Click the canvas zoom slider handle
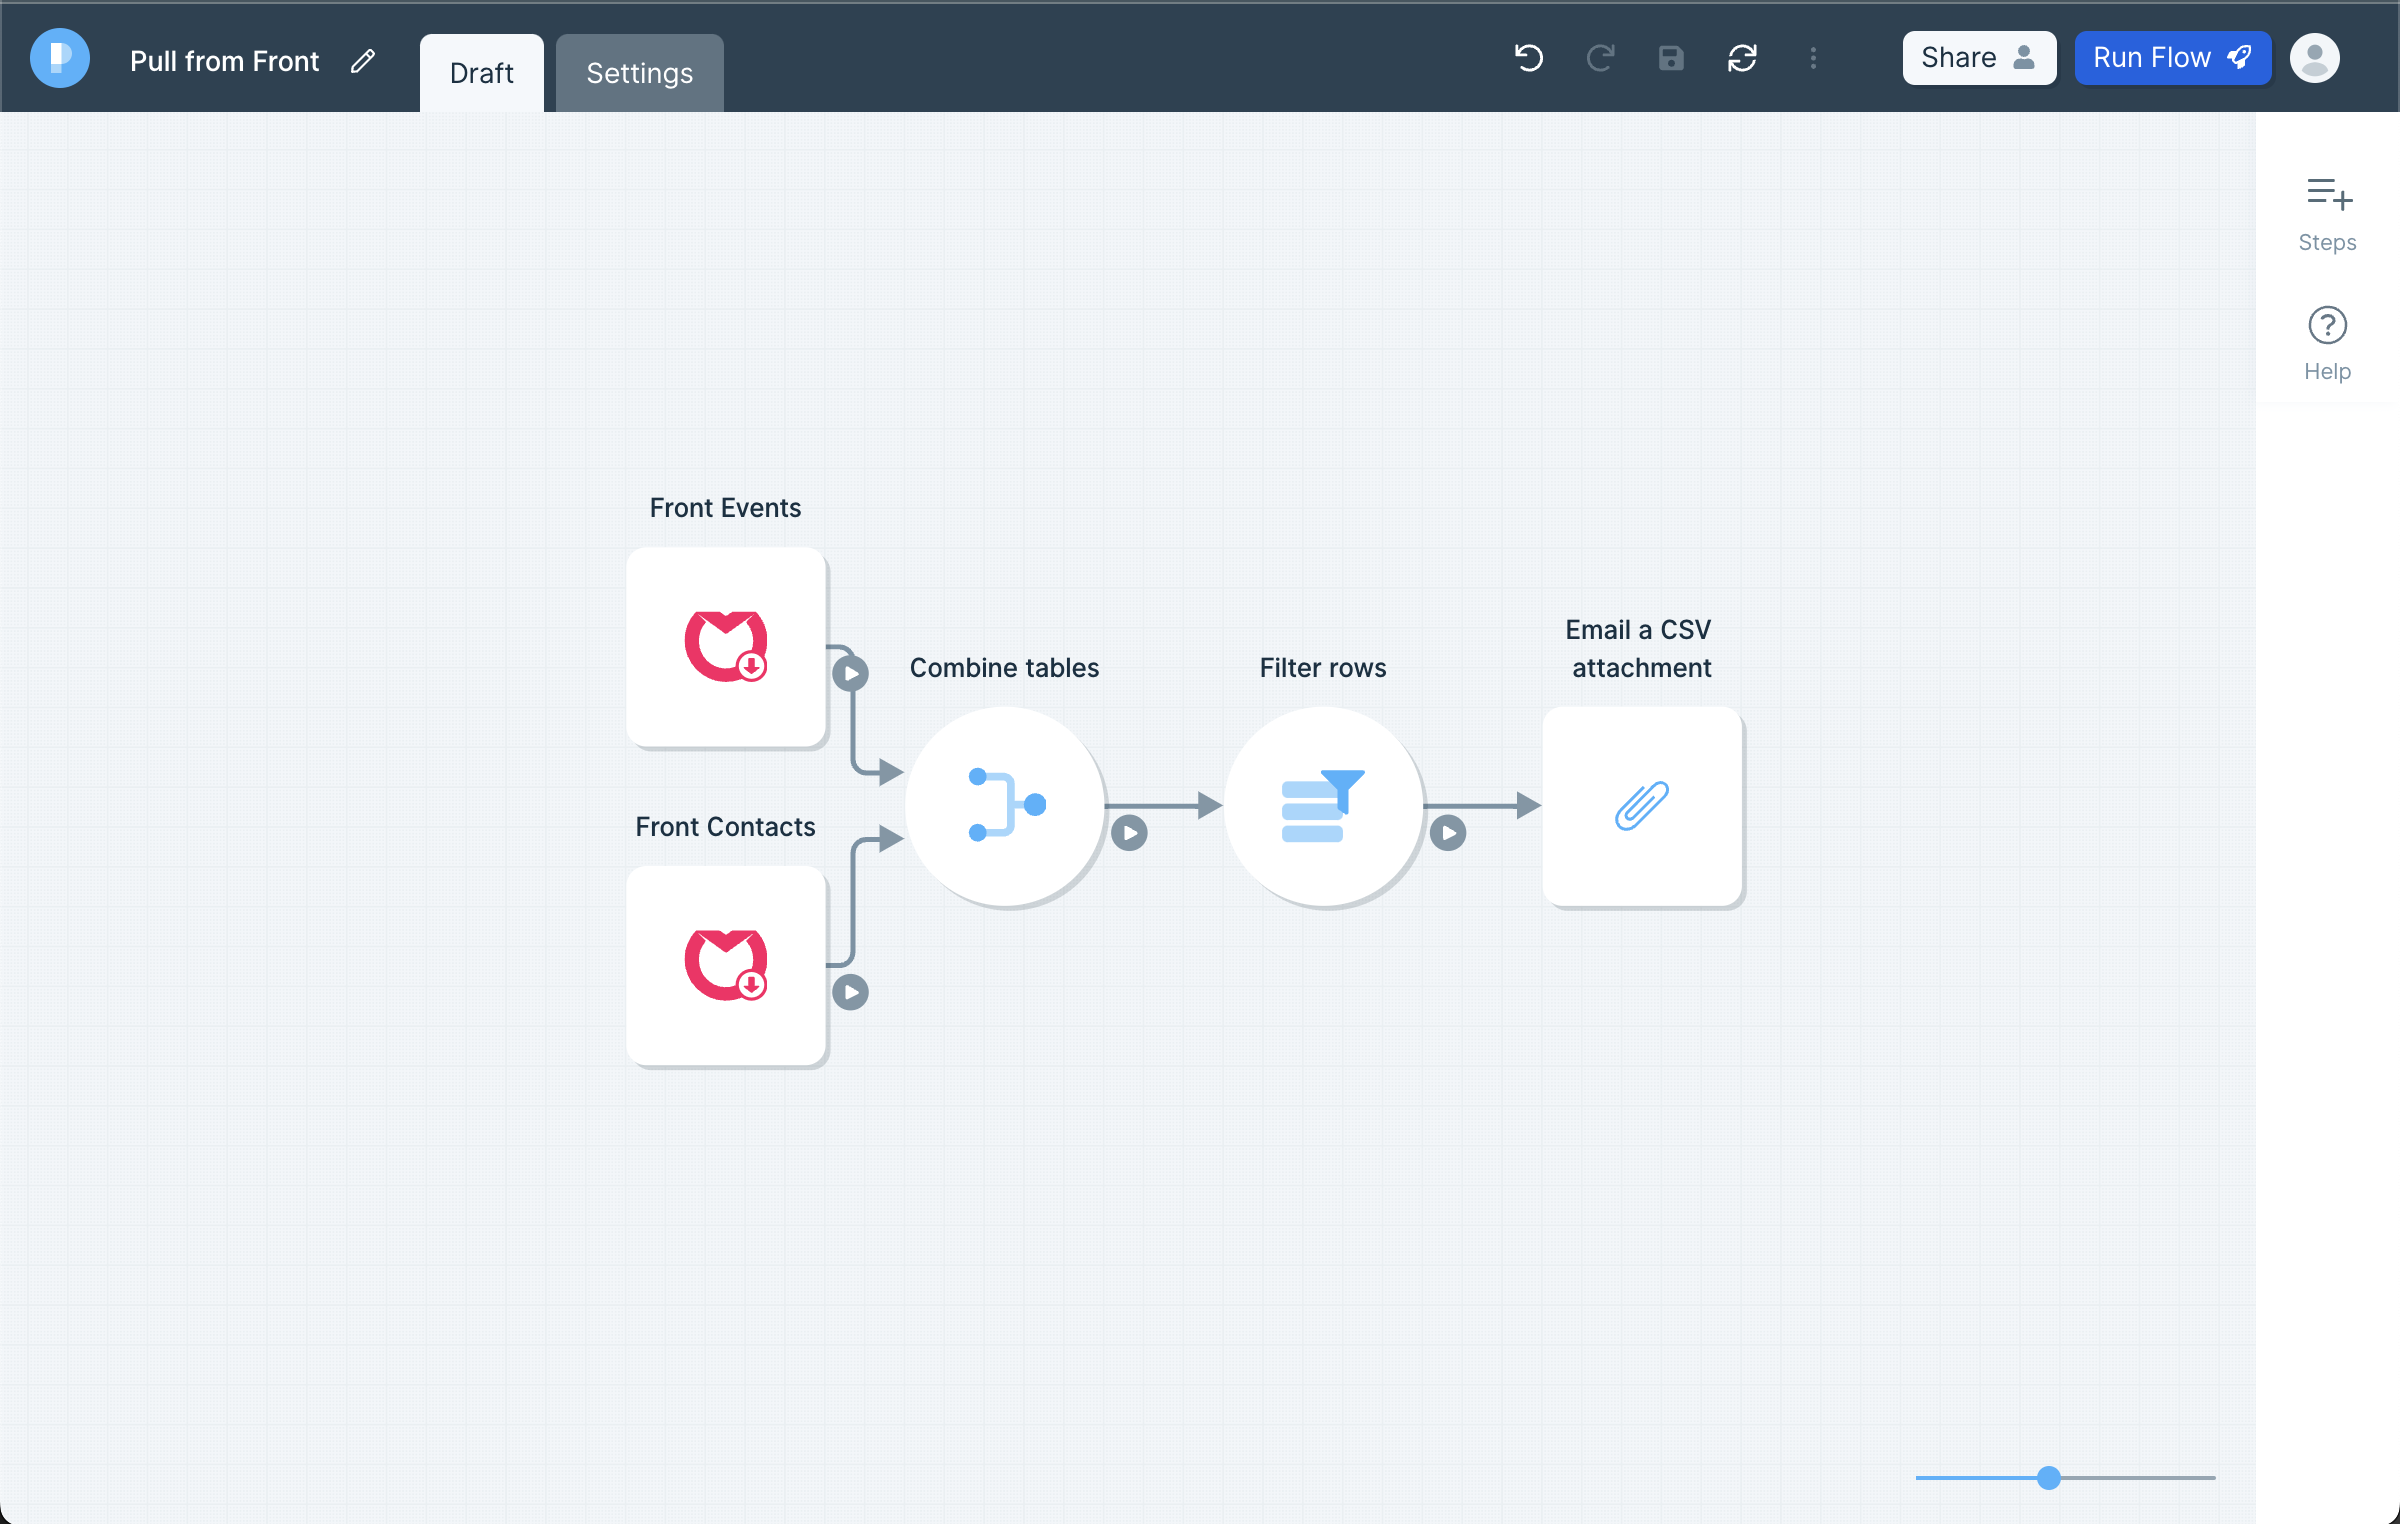The width and height of the screenshot is (2400, 1524). click(x=2048, y=1477)
